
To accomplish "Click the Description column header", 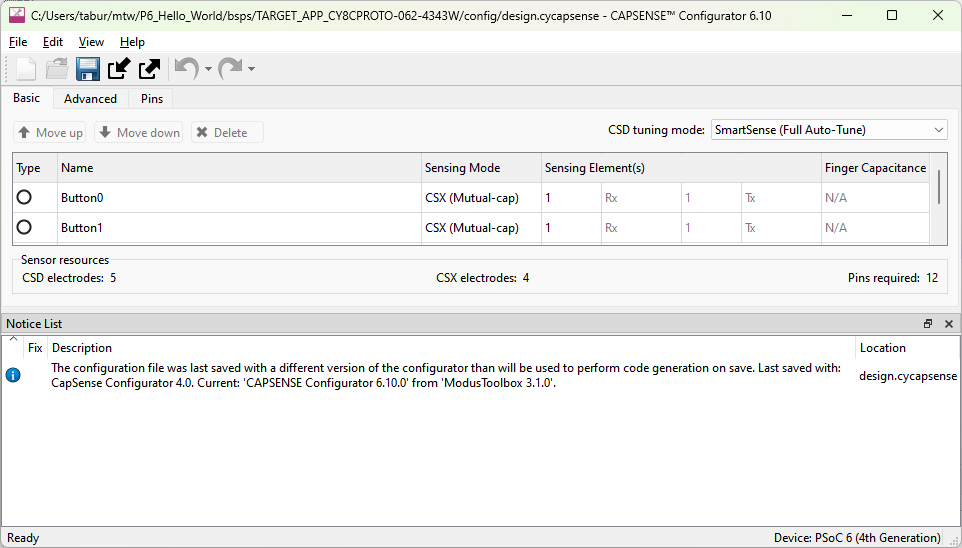I will tap(451, 348).
